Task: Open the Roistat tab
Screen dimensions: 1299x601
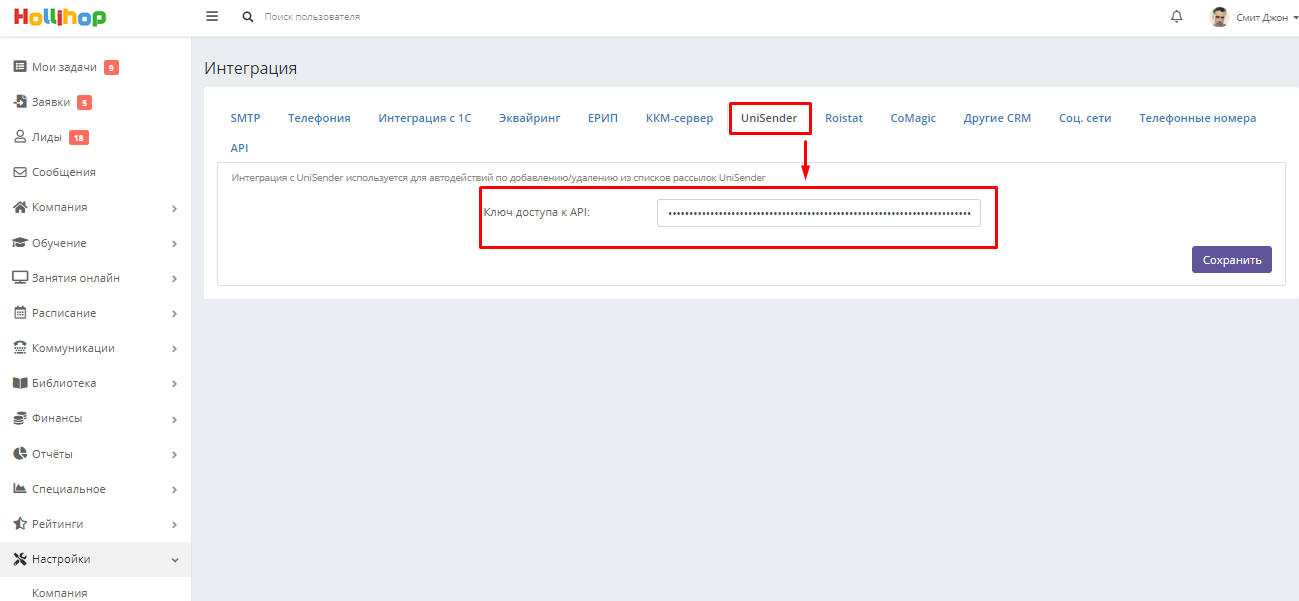Action: 844,118
